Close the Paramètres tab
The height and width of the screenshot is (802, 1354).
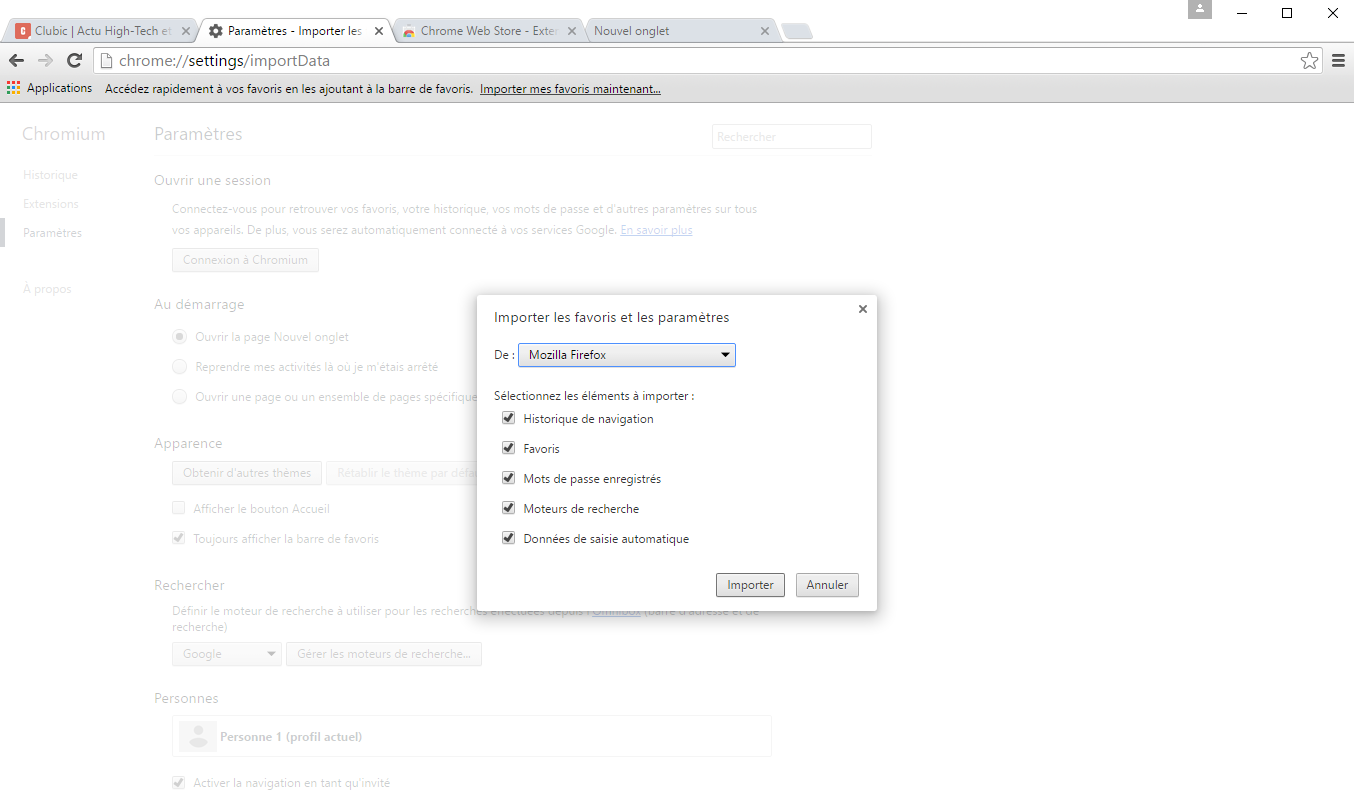coord(378,31)
